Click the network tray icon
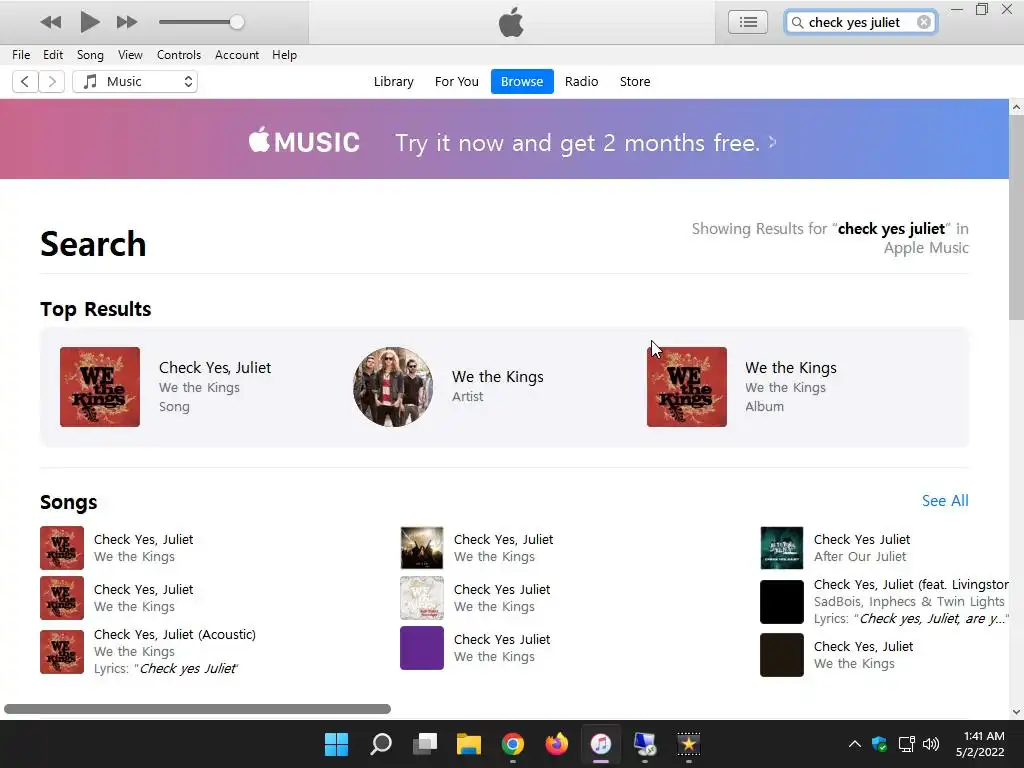Viewport: 1024px width, 768px height. tap(906, 744)
